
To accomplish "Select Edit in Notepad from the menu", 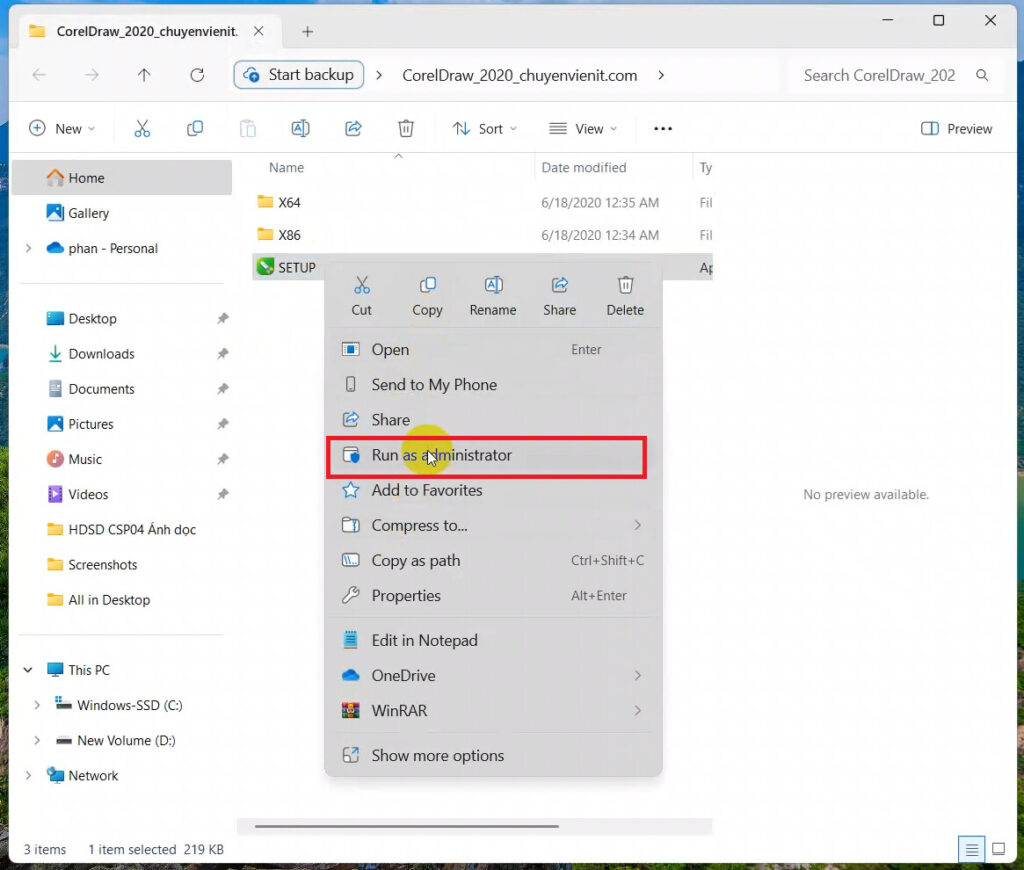I will tap(424, 640).
